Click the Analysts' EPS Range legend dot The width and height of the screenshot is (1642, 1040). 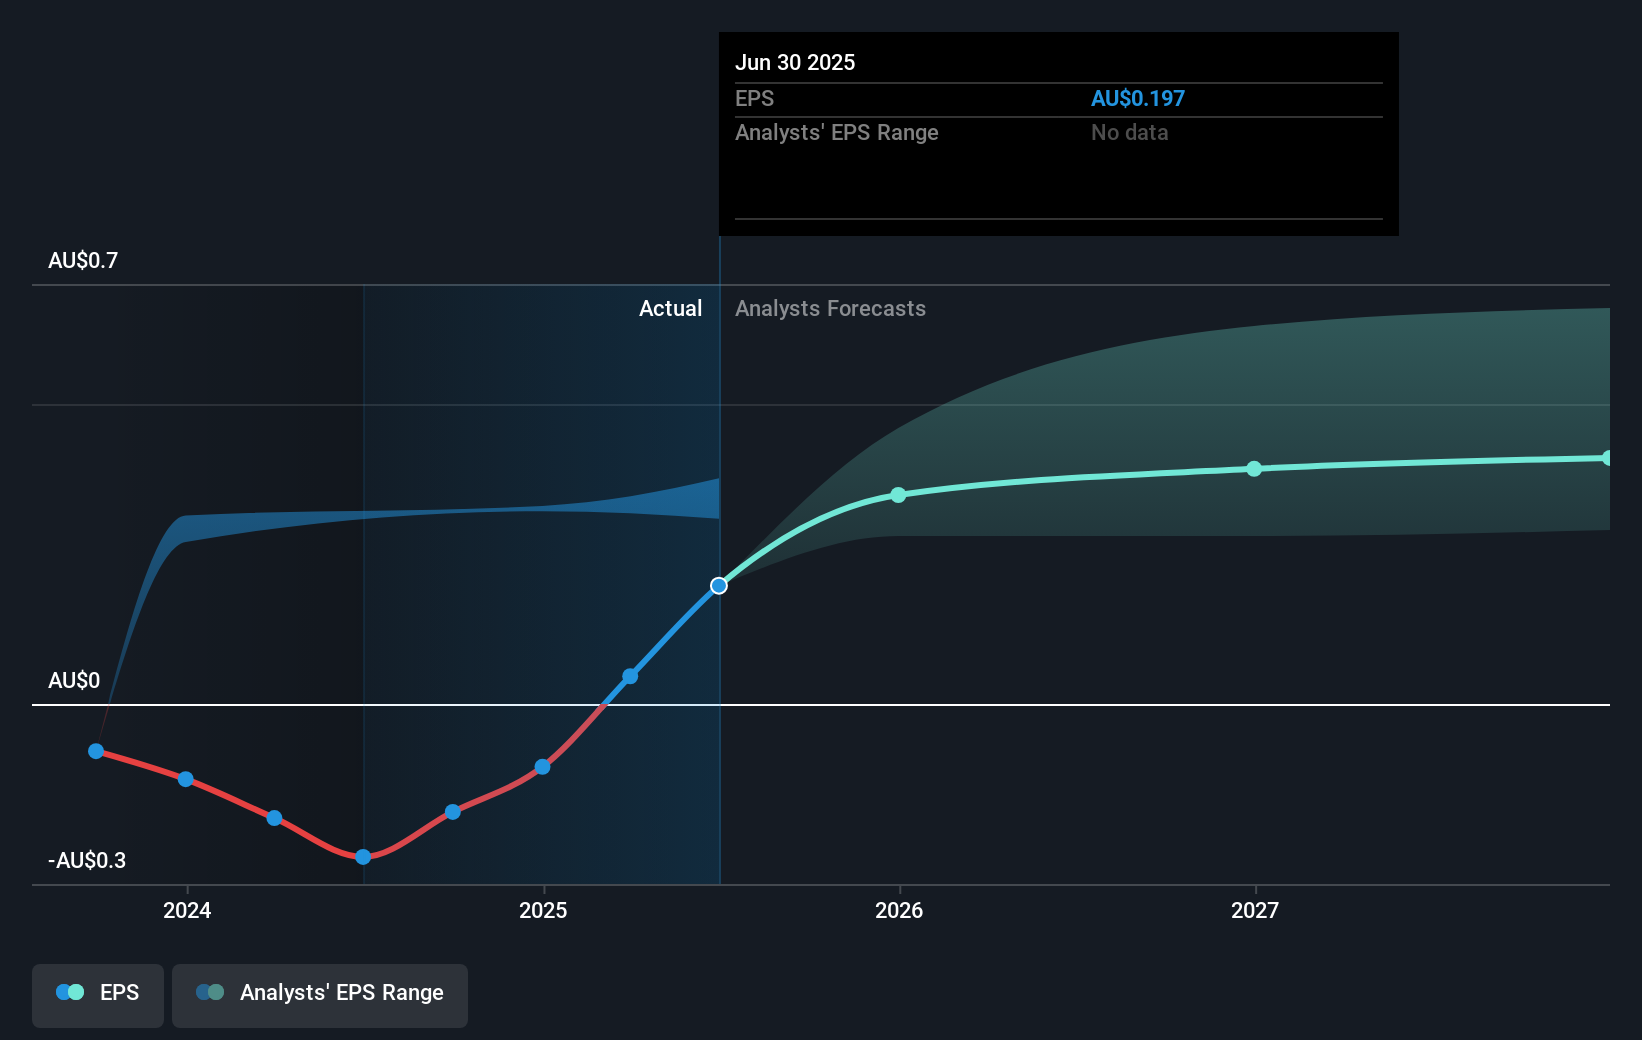210,992
